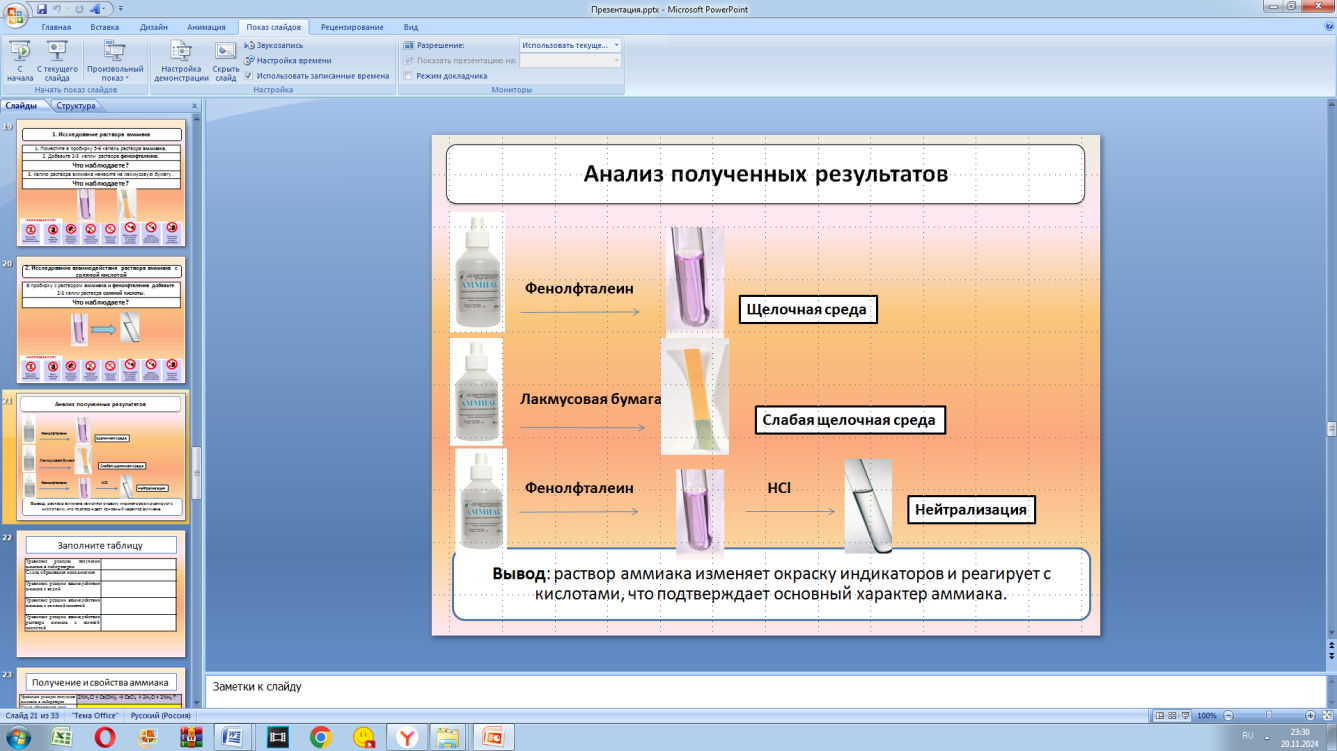Click the 'Вывод' conclusion text box

(771, 584)
